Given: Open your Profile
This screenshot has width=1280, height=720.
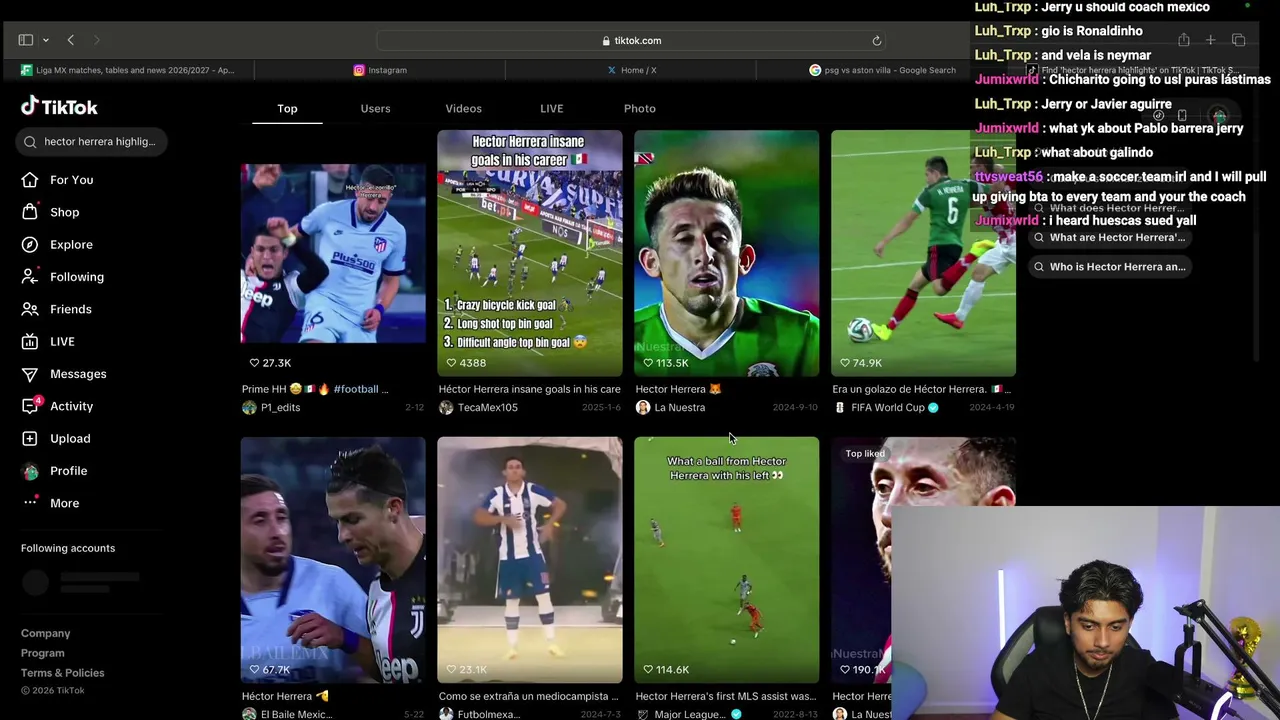Looking at the screenshot, I should coord(68,471).
